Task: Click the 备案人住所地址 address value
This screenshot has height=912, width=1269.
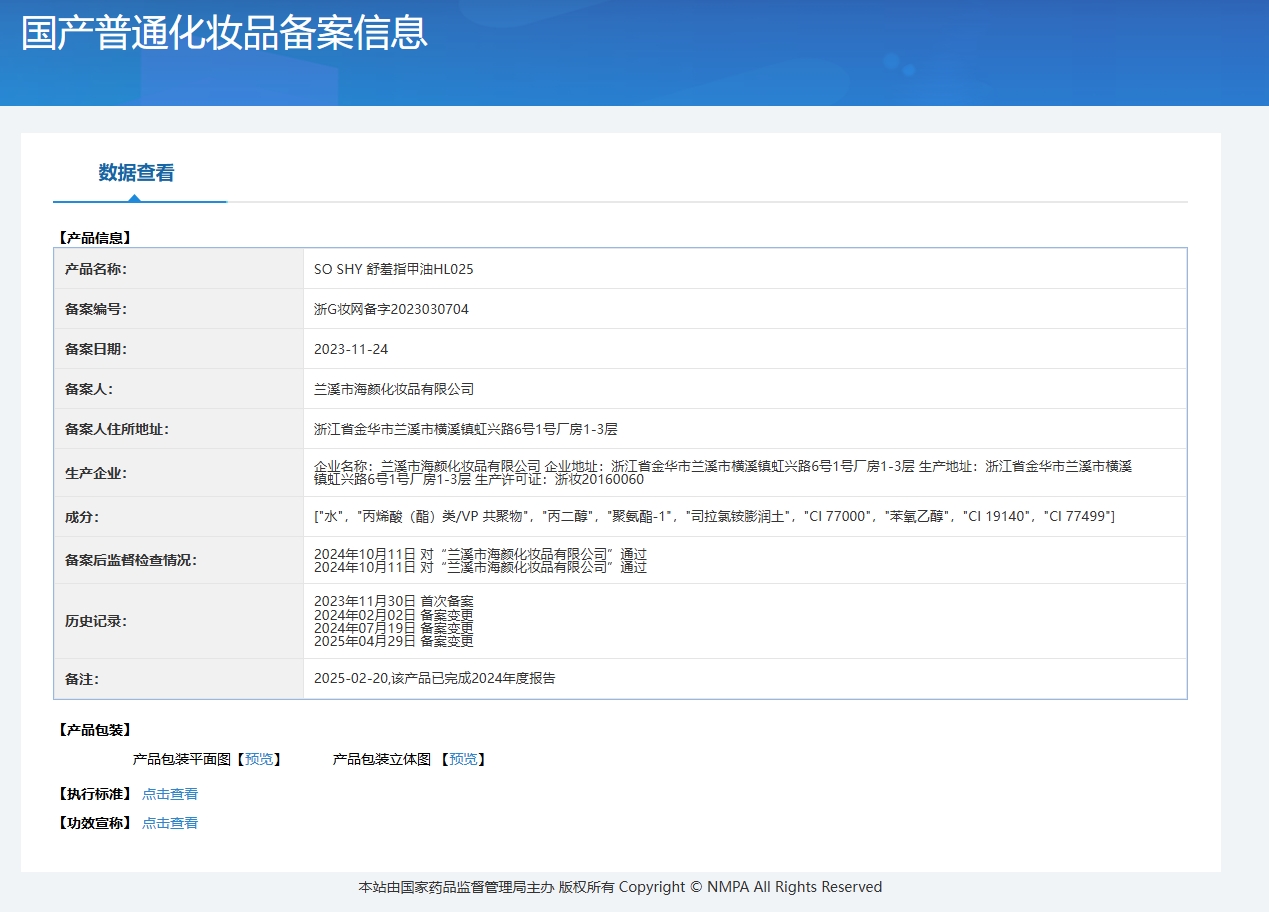Action: (x=466, y=429)
